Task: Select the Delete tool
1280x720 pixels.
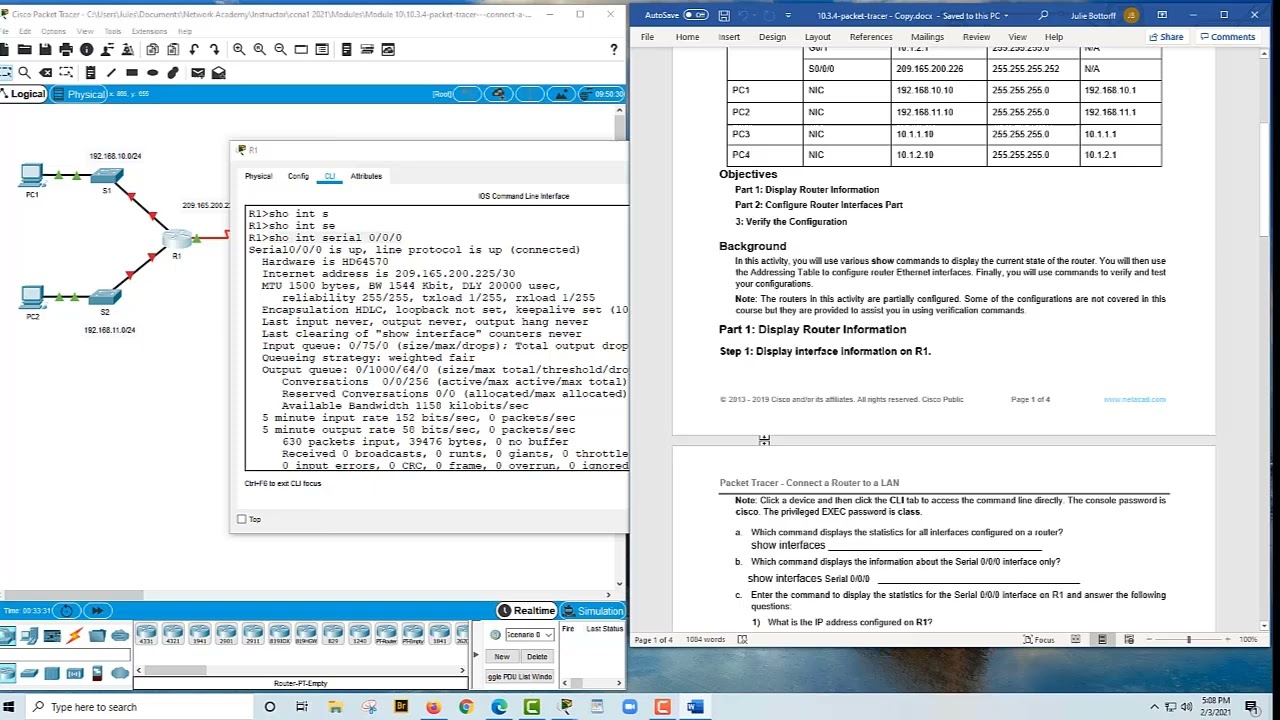Action: (45, 72)
